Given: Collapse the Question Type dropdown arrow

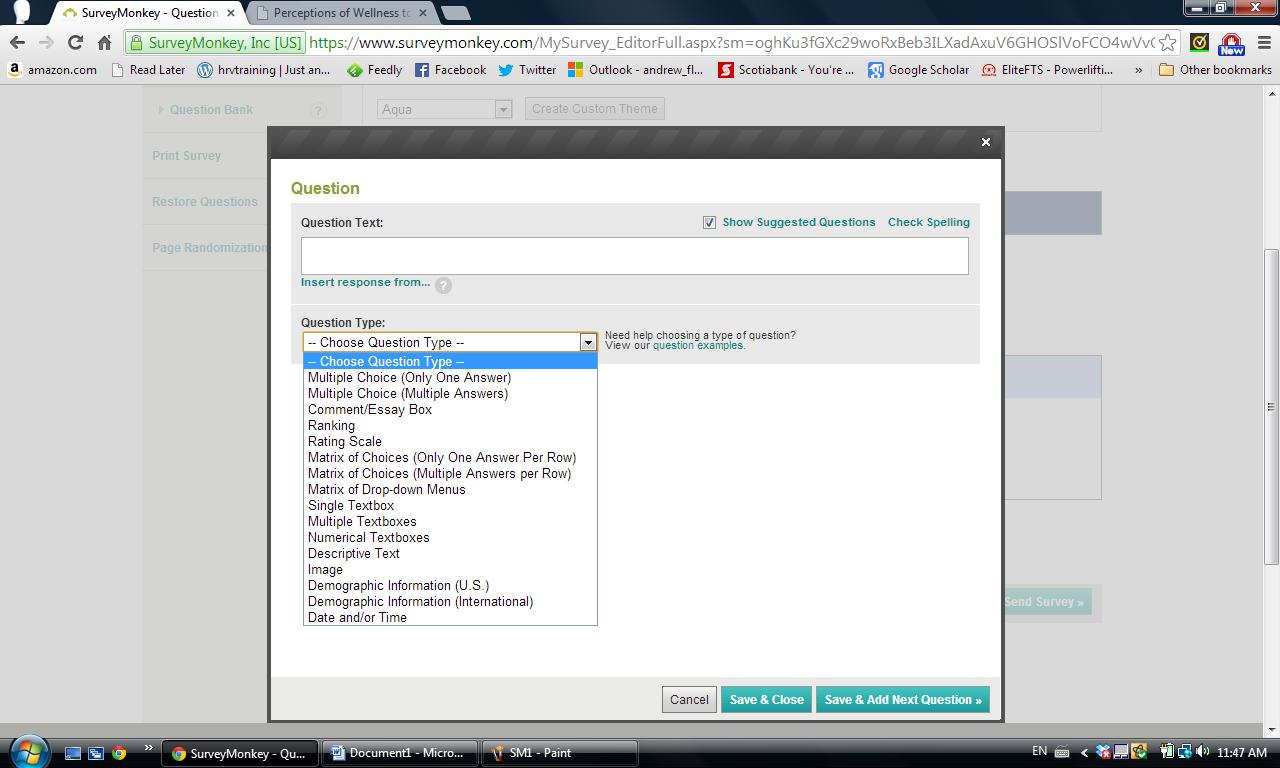Looking at the screenshot, I should (x=588, y=342).
